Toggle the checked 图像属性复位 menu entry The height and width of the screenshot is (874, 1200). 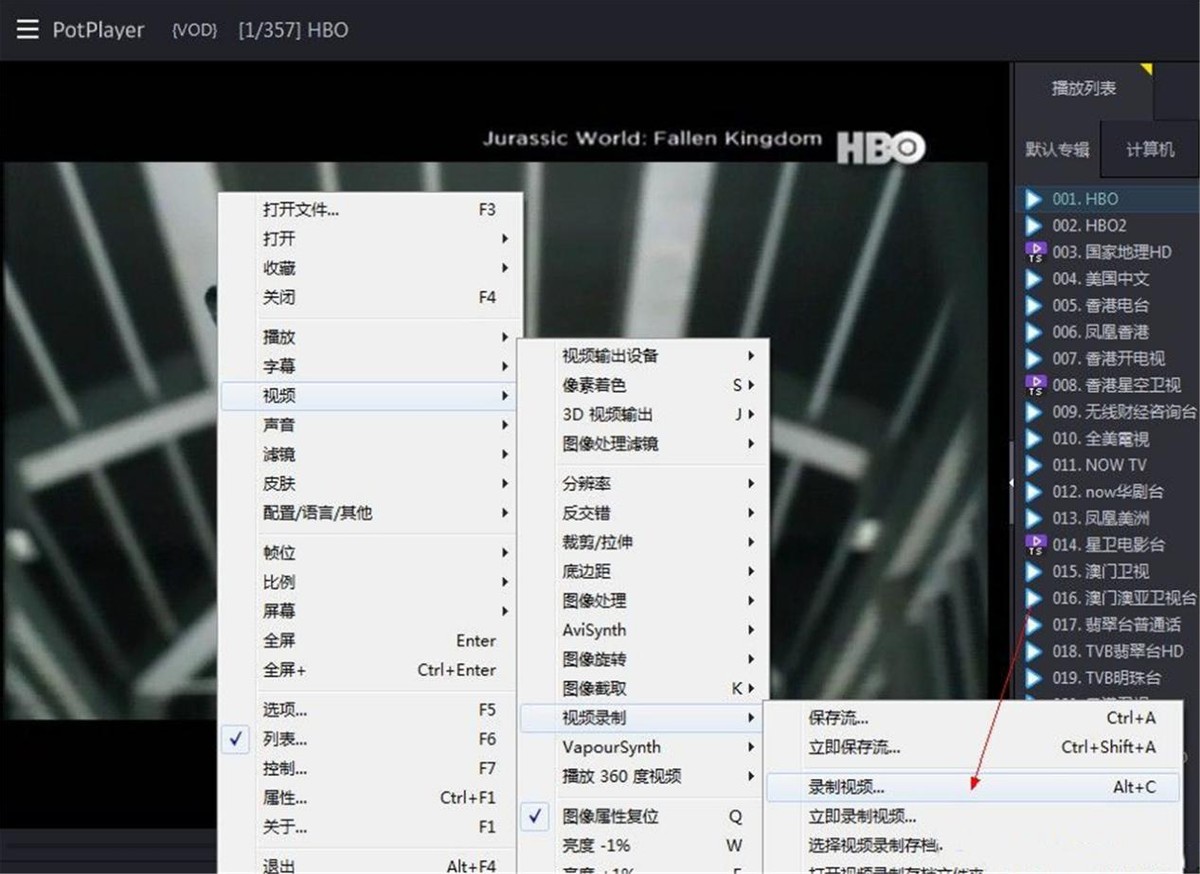[644, 816]
